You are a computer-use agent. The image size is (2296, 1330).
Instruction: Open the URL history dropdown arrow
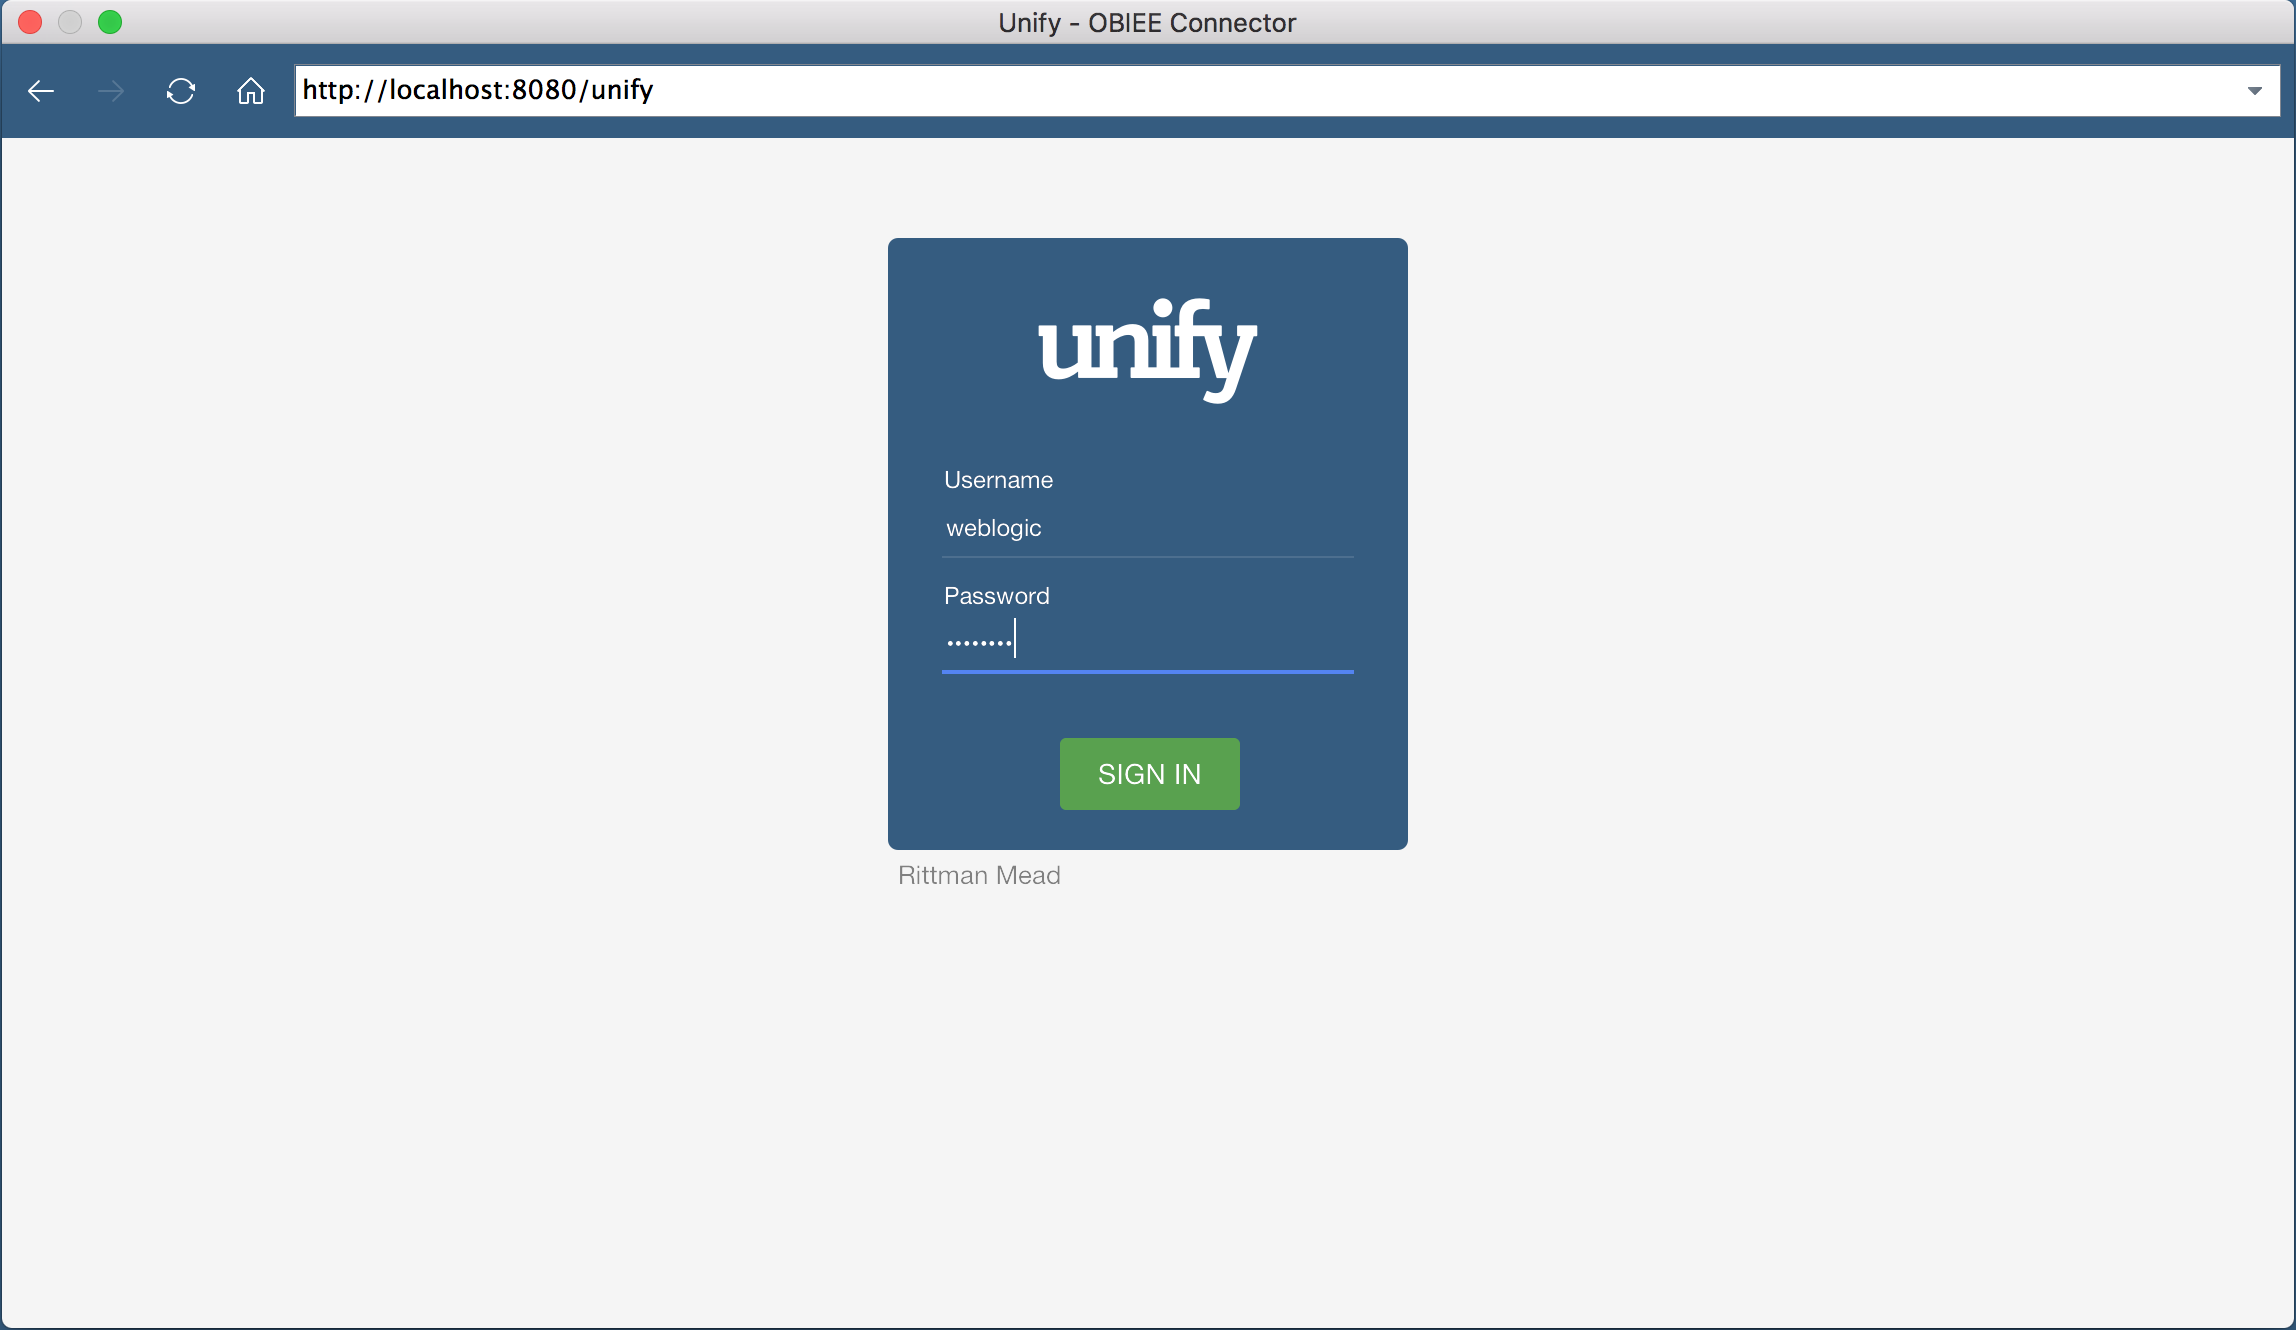[x=2255, y=91]
